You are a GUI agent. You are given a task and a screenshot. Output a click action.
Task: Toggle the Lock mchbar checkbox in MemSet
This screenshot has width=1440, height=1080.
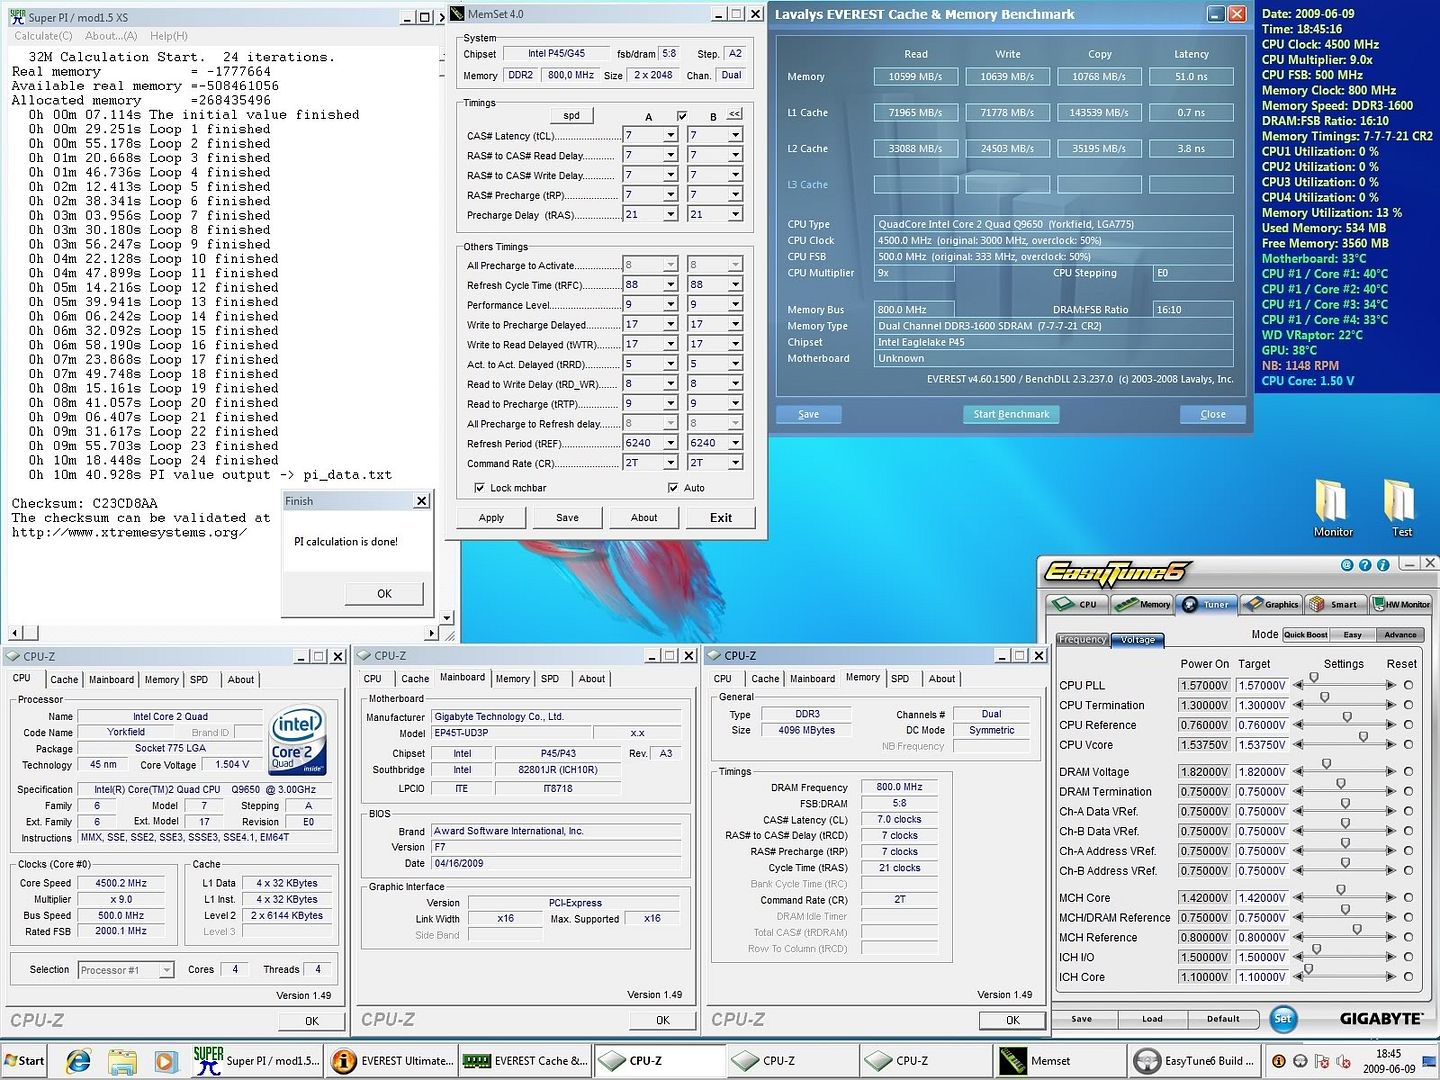(479, 488)
